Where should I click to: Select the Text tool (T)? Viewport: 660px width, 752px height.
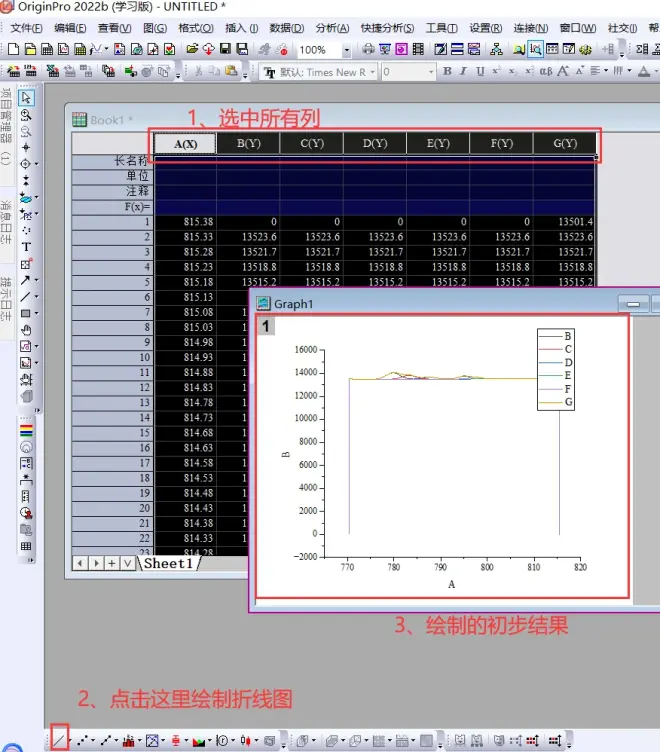coord(26,247)
